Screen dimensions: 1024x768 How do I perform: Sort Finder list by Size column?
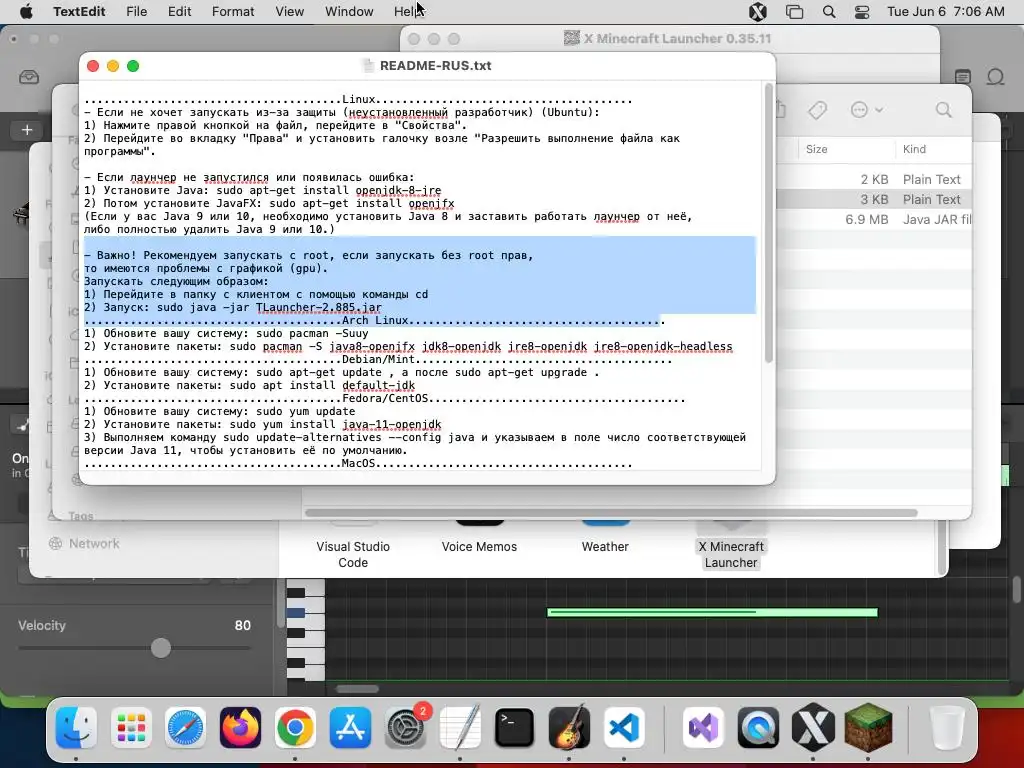pyautogui.click(x=816, y=149)
